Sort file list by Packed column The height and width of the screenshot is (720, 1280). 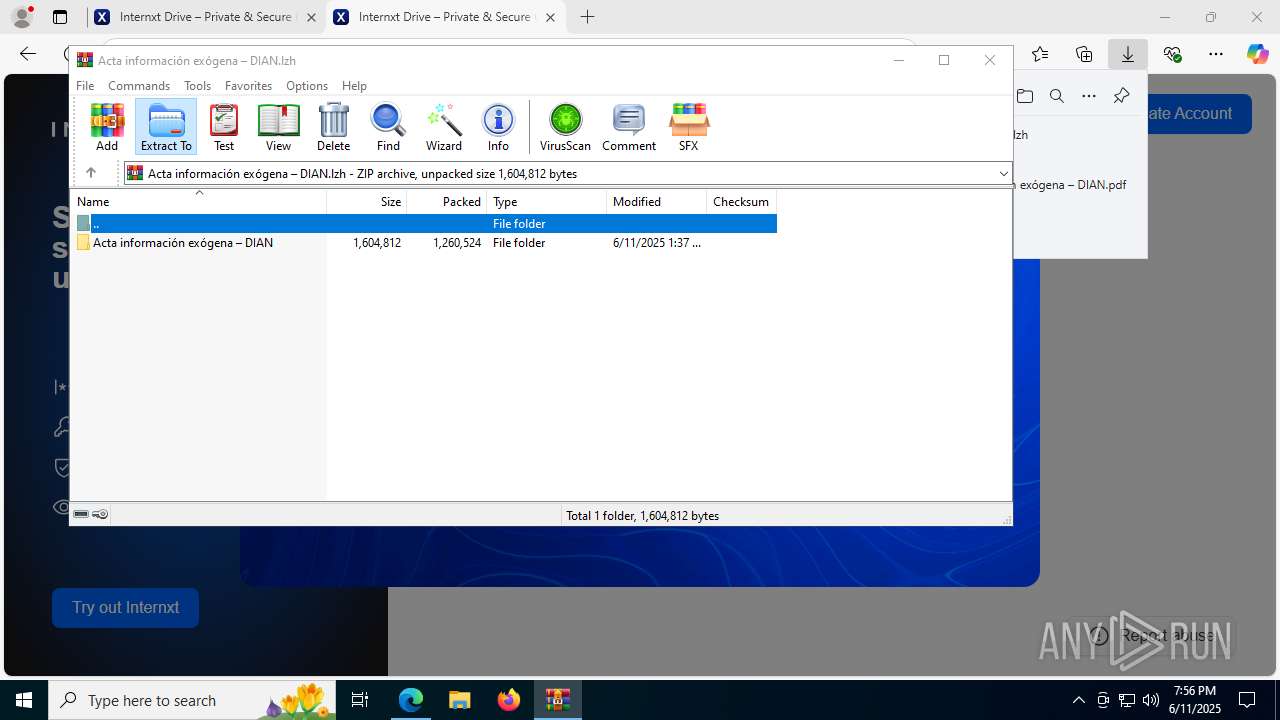447,202
